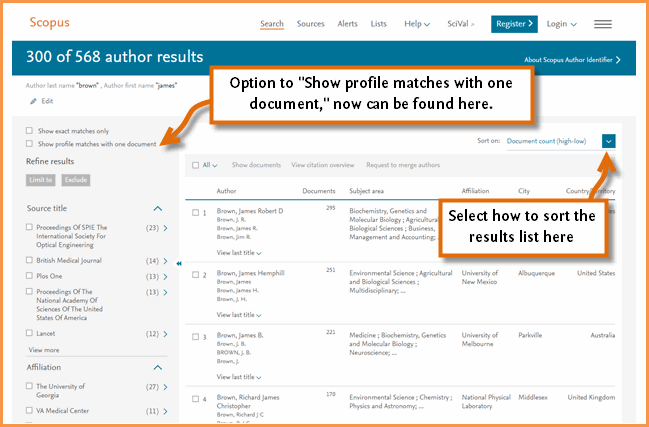
Task: Check Plos One source filter
Action: coord(29,276)
